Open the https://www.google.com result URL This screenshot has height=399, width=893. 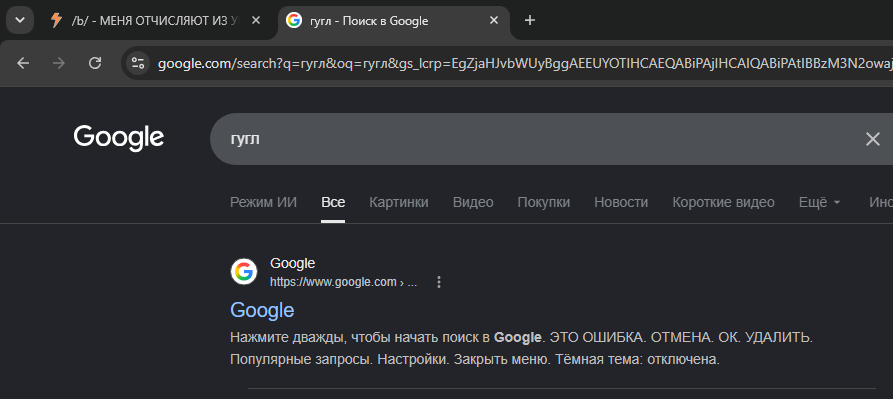343,282
